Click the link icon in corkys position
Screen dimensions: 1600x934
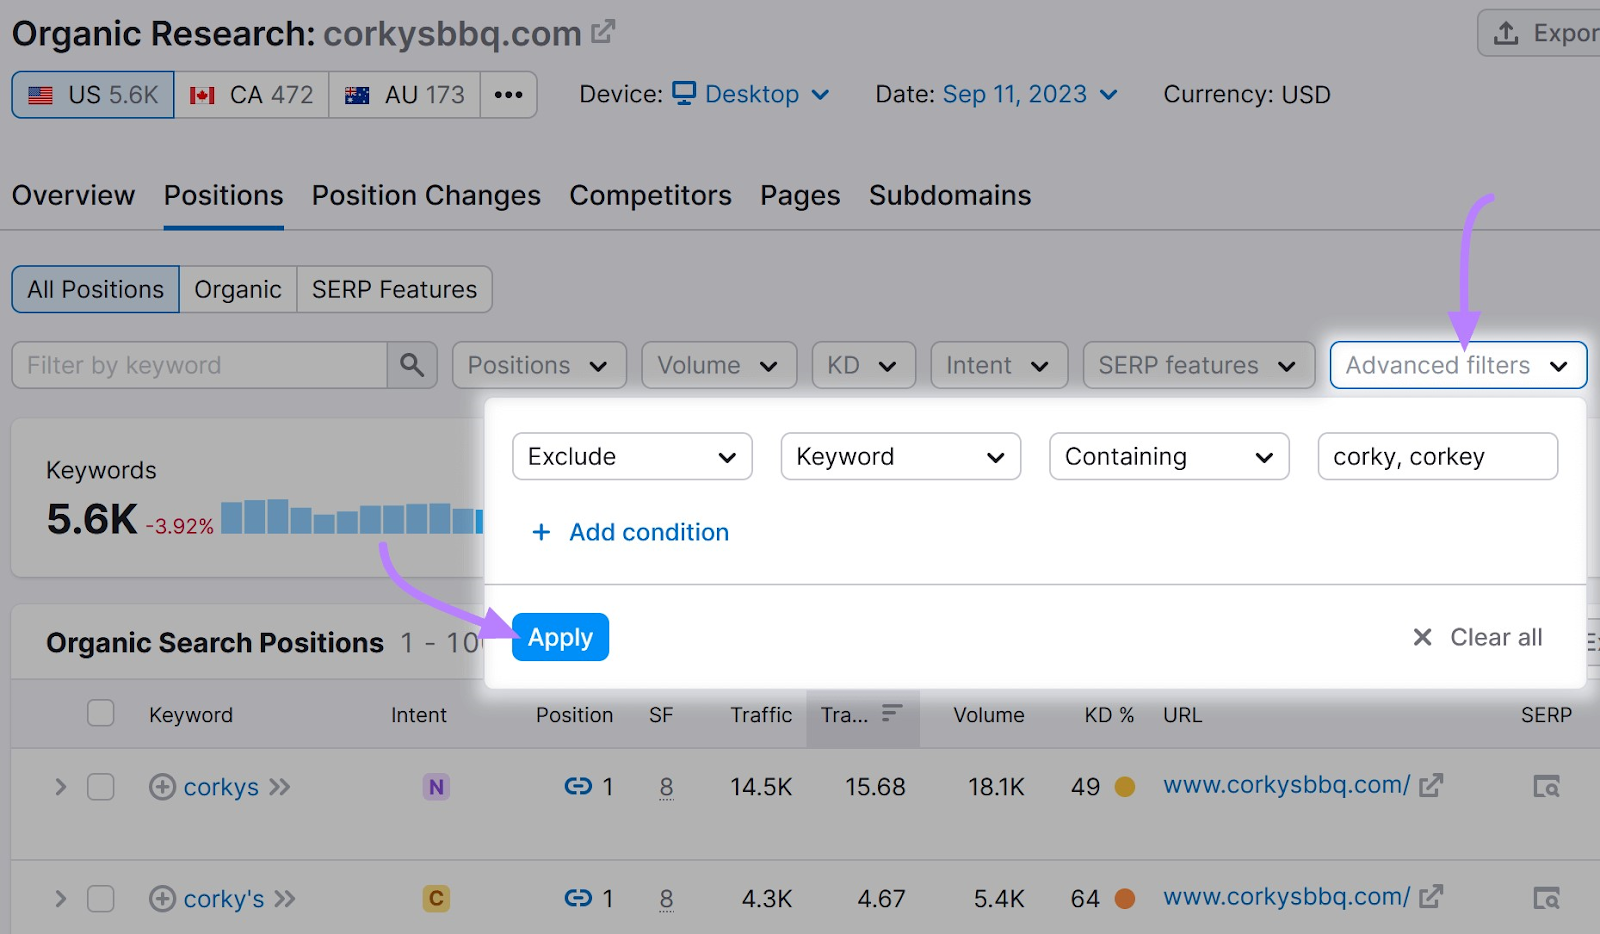click(x=578, y=786)
